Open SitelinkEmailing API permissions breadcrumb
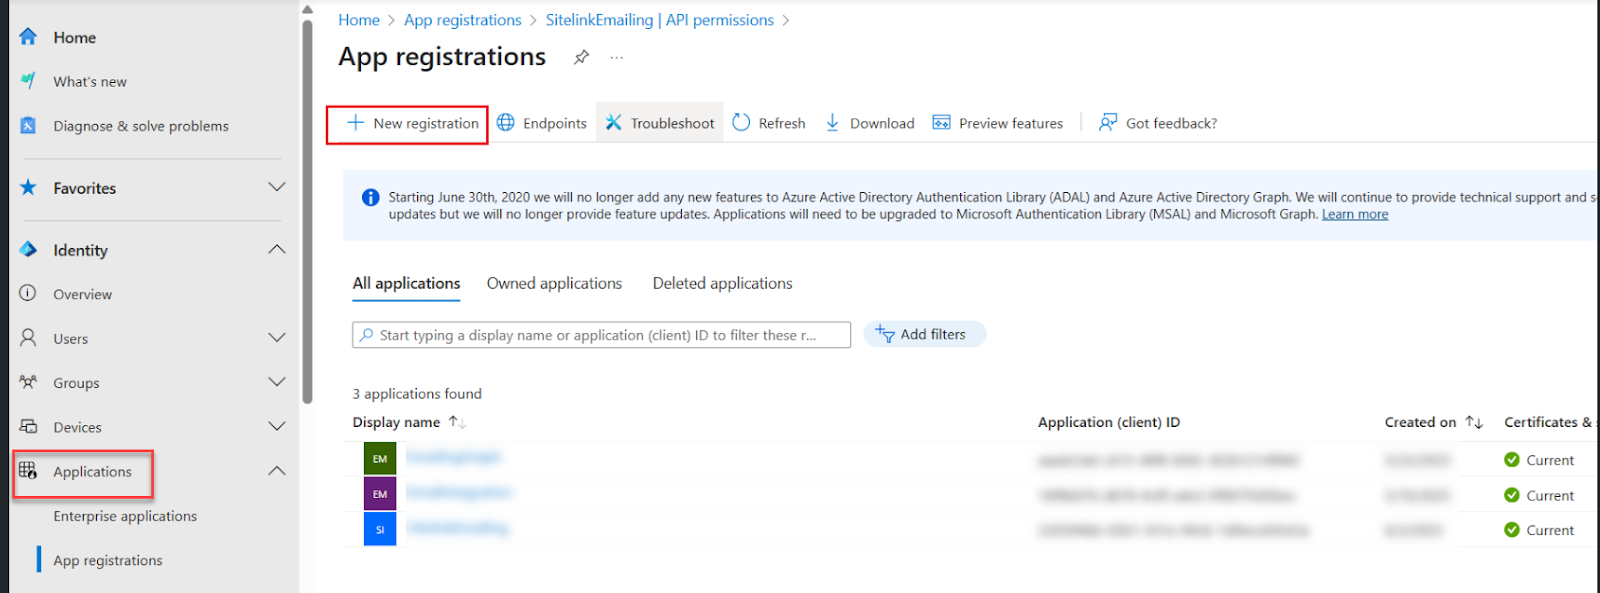The height and width of the screenshot is (593, 1600). [660, 20]
